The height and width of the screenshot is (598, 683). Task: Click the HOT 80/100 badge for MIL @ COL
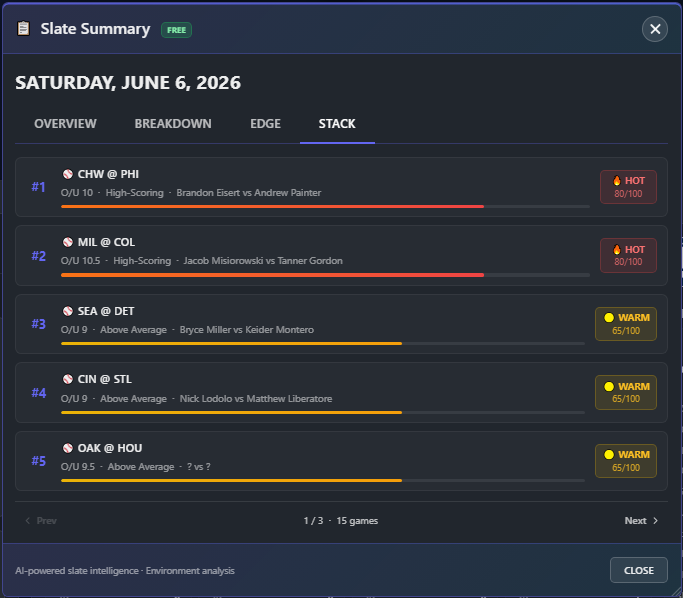click(628, 256)
